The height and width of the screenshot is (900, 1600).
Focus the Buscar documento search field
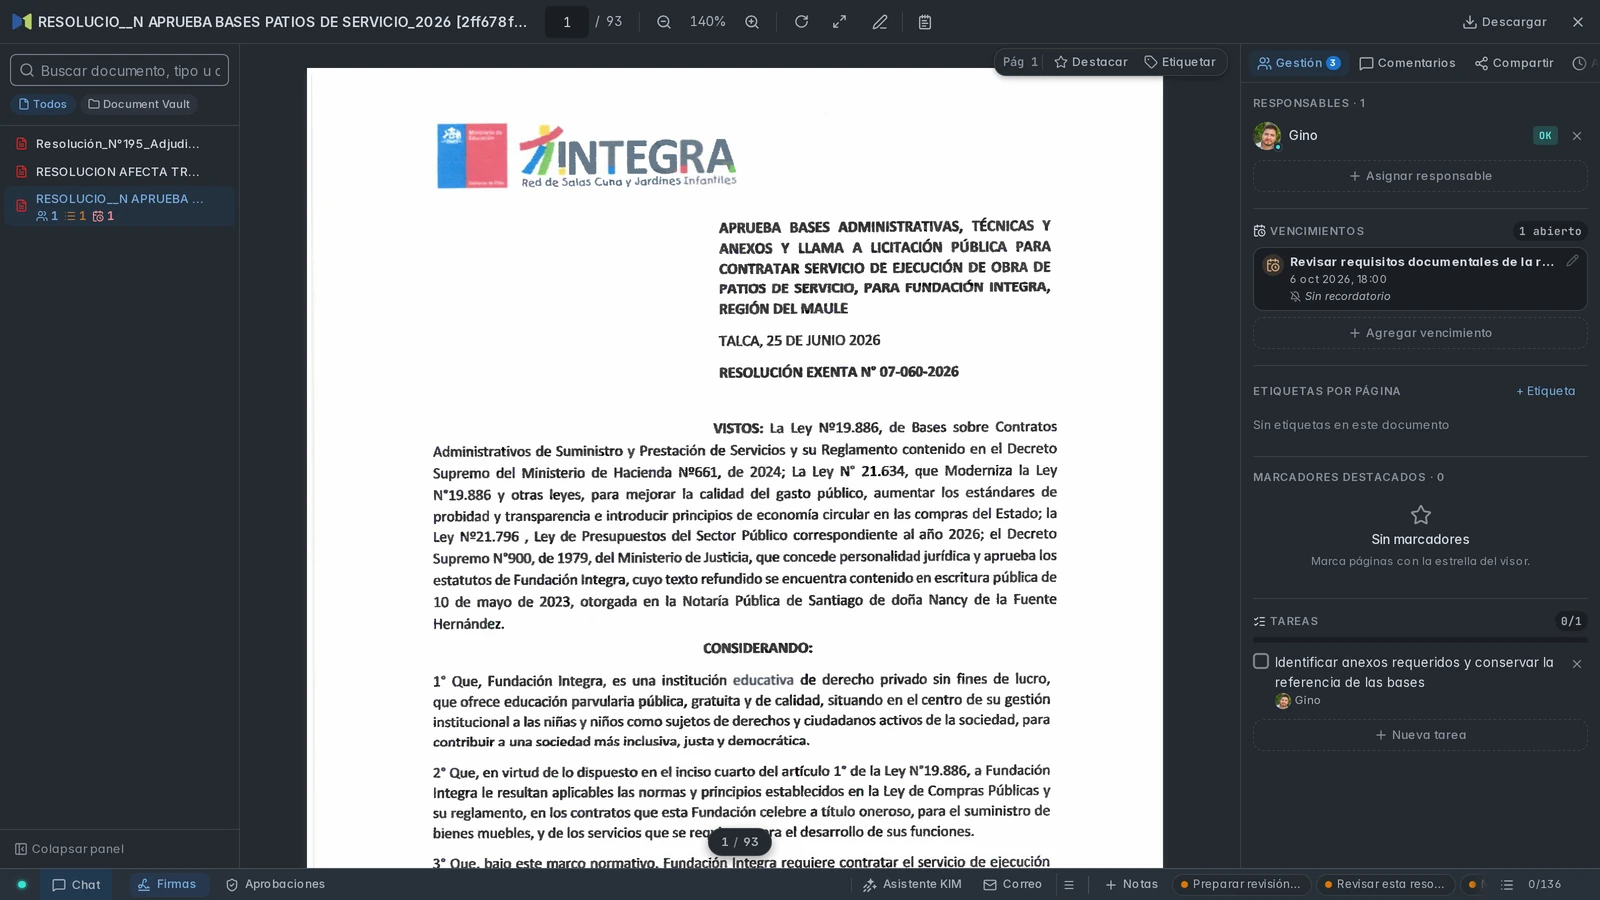click(x=120, y=70)
